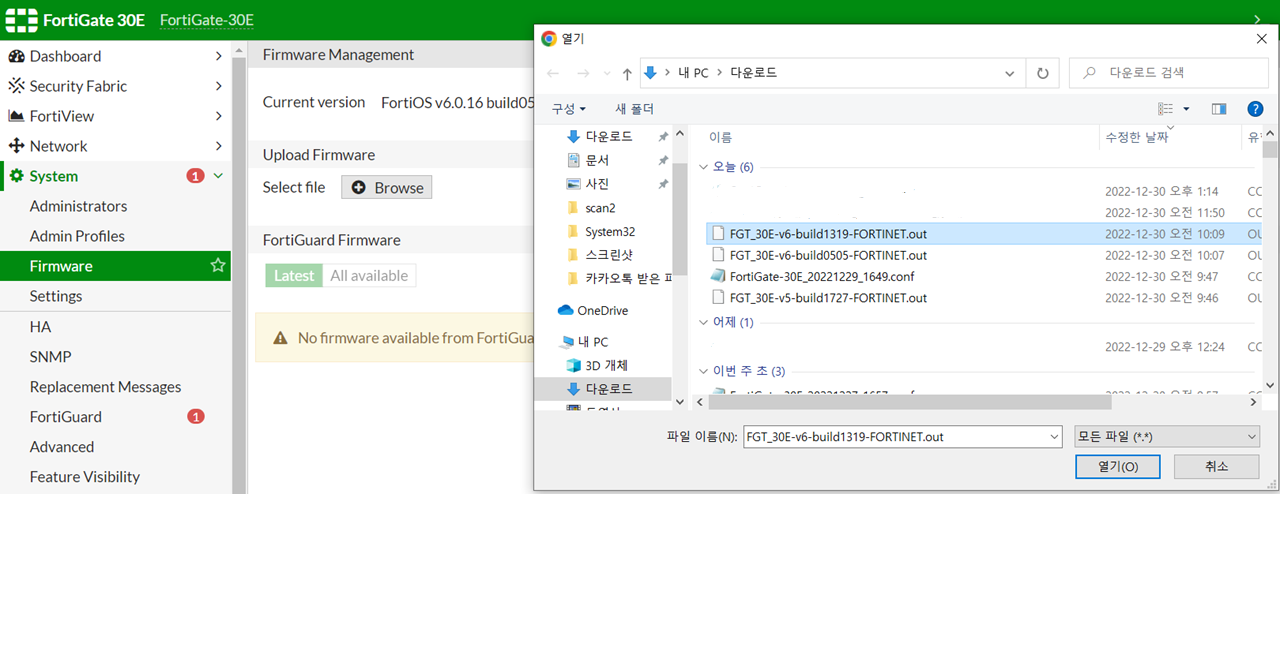Click the FortiGuard notification badge

(x=196, y=417)
